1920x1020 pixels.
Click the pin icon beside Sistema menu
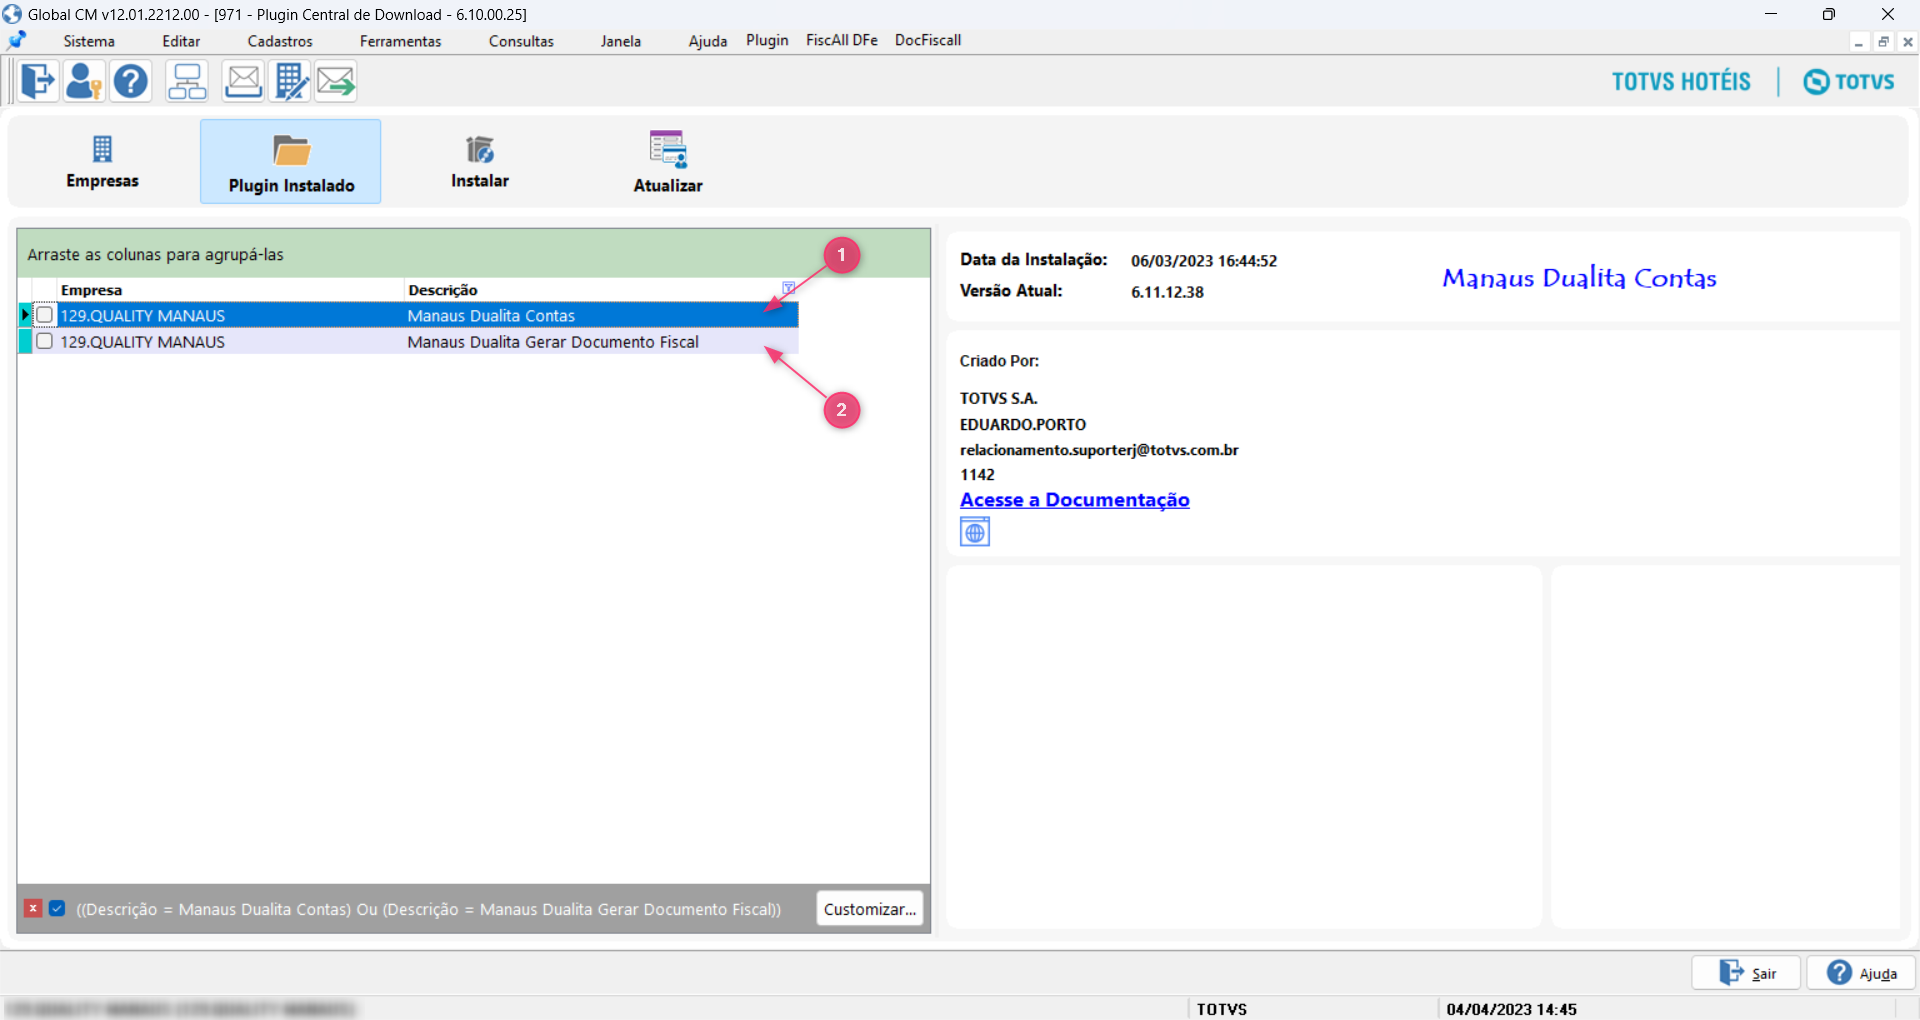coord(17,41)
